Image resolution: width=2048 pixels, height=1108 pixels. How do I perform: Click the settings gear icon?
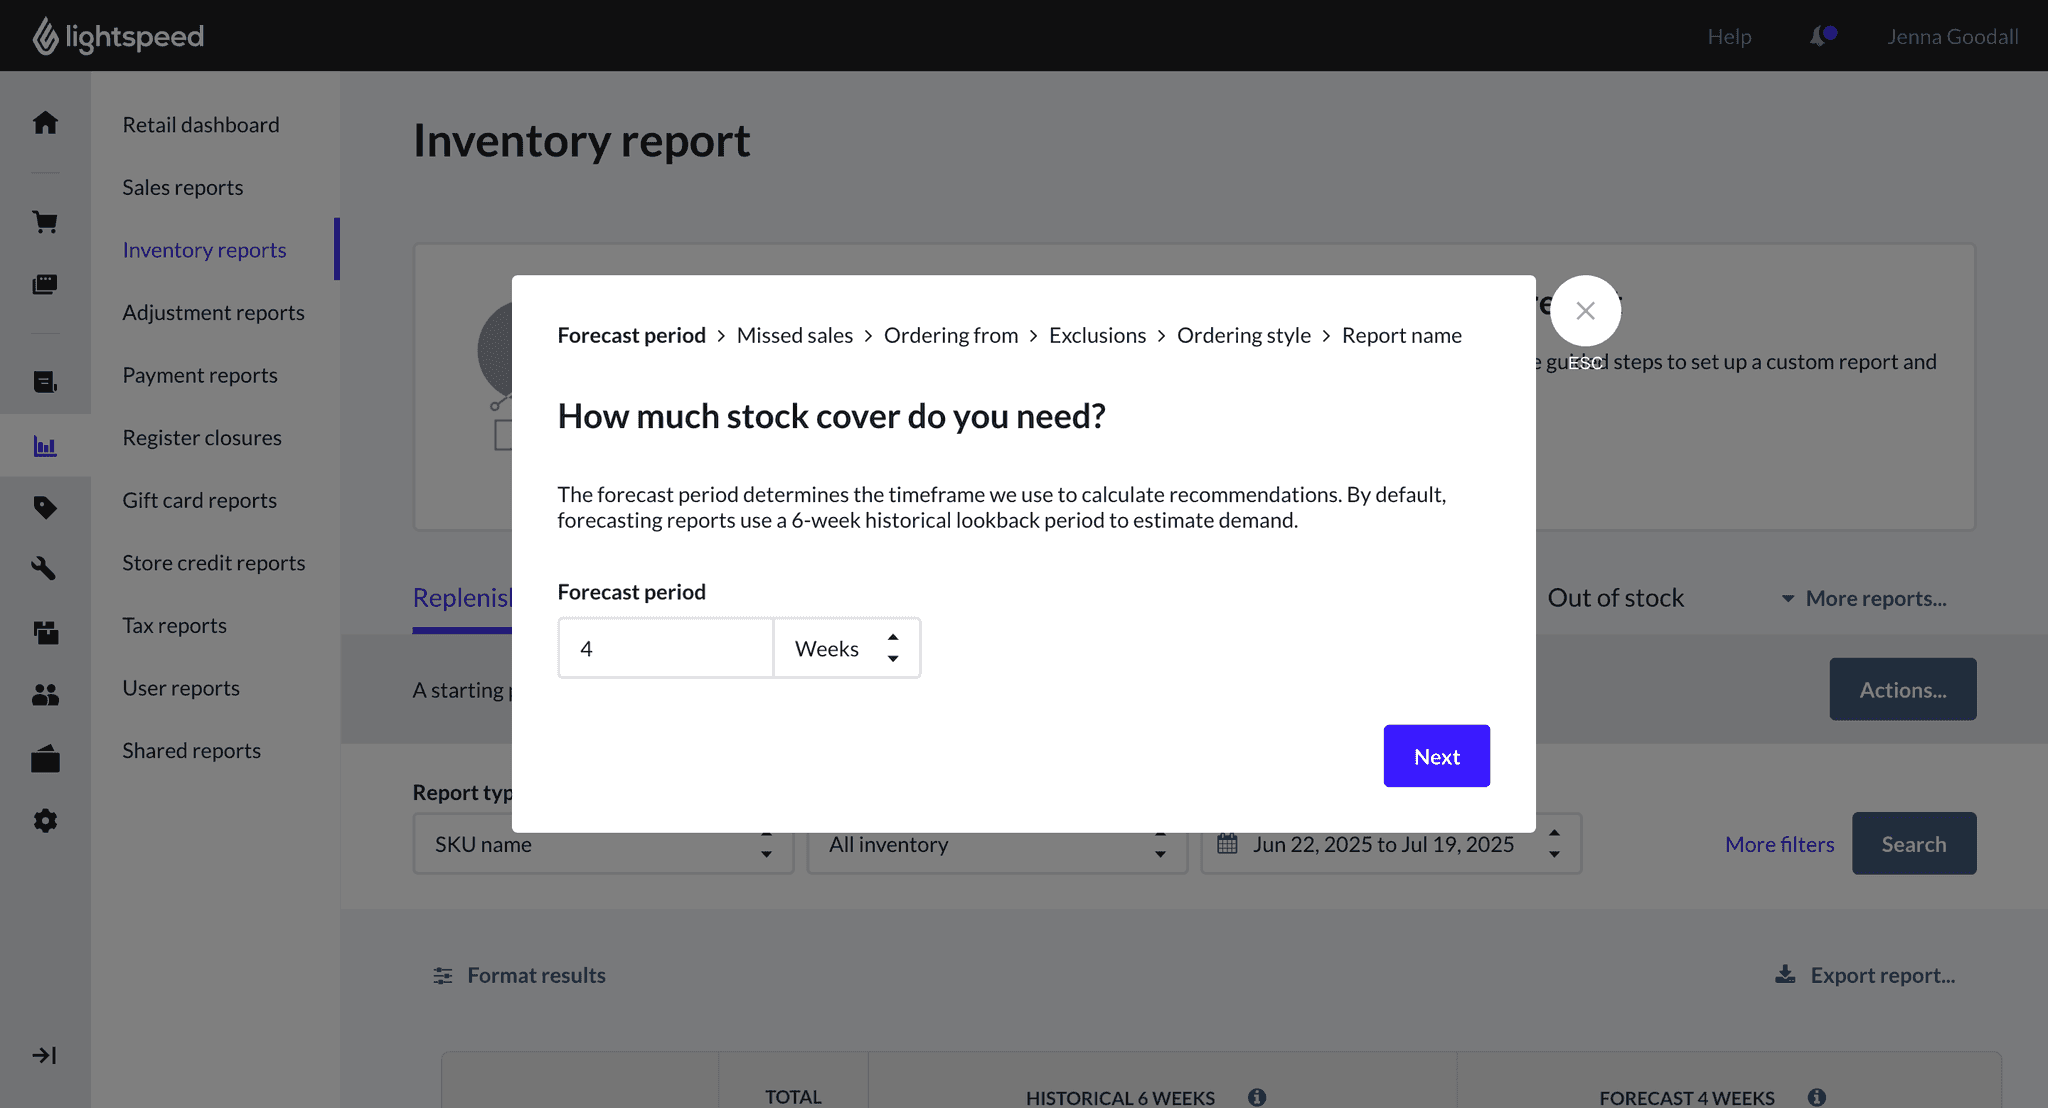point(45,821)
